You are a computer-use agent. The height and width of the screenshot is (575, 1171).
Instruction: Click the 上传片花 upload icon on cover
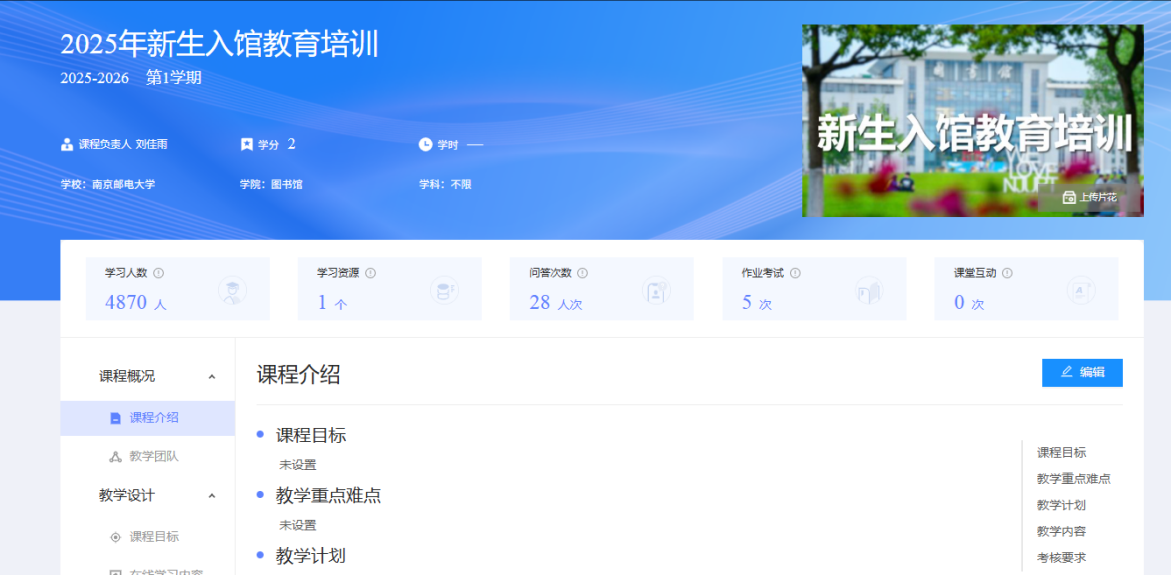click(1069, 198)
